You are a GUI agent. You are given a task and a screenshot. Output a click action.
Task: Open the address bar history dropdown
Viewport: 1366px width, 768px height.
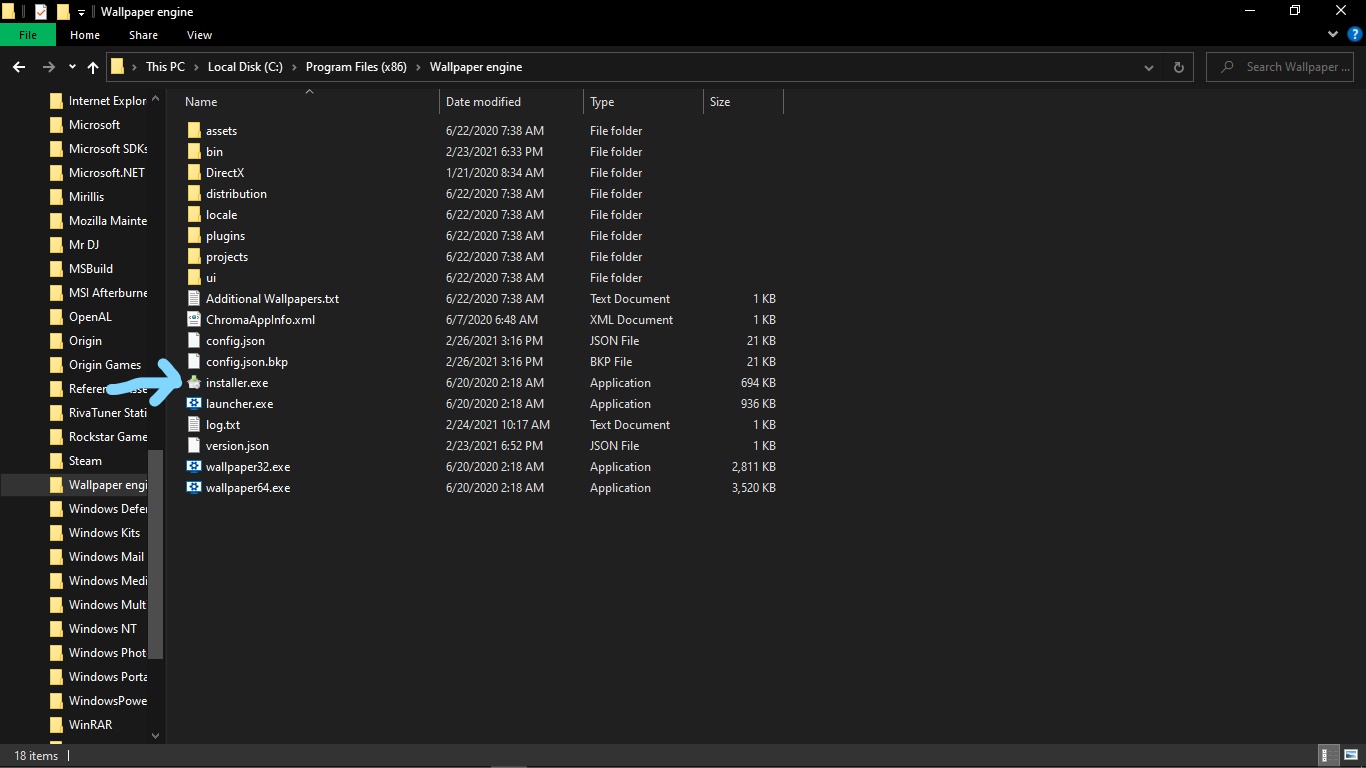click(1148, 67)
